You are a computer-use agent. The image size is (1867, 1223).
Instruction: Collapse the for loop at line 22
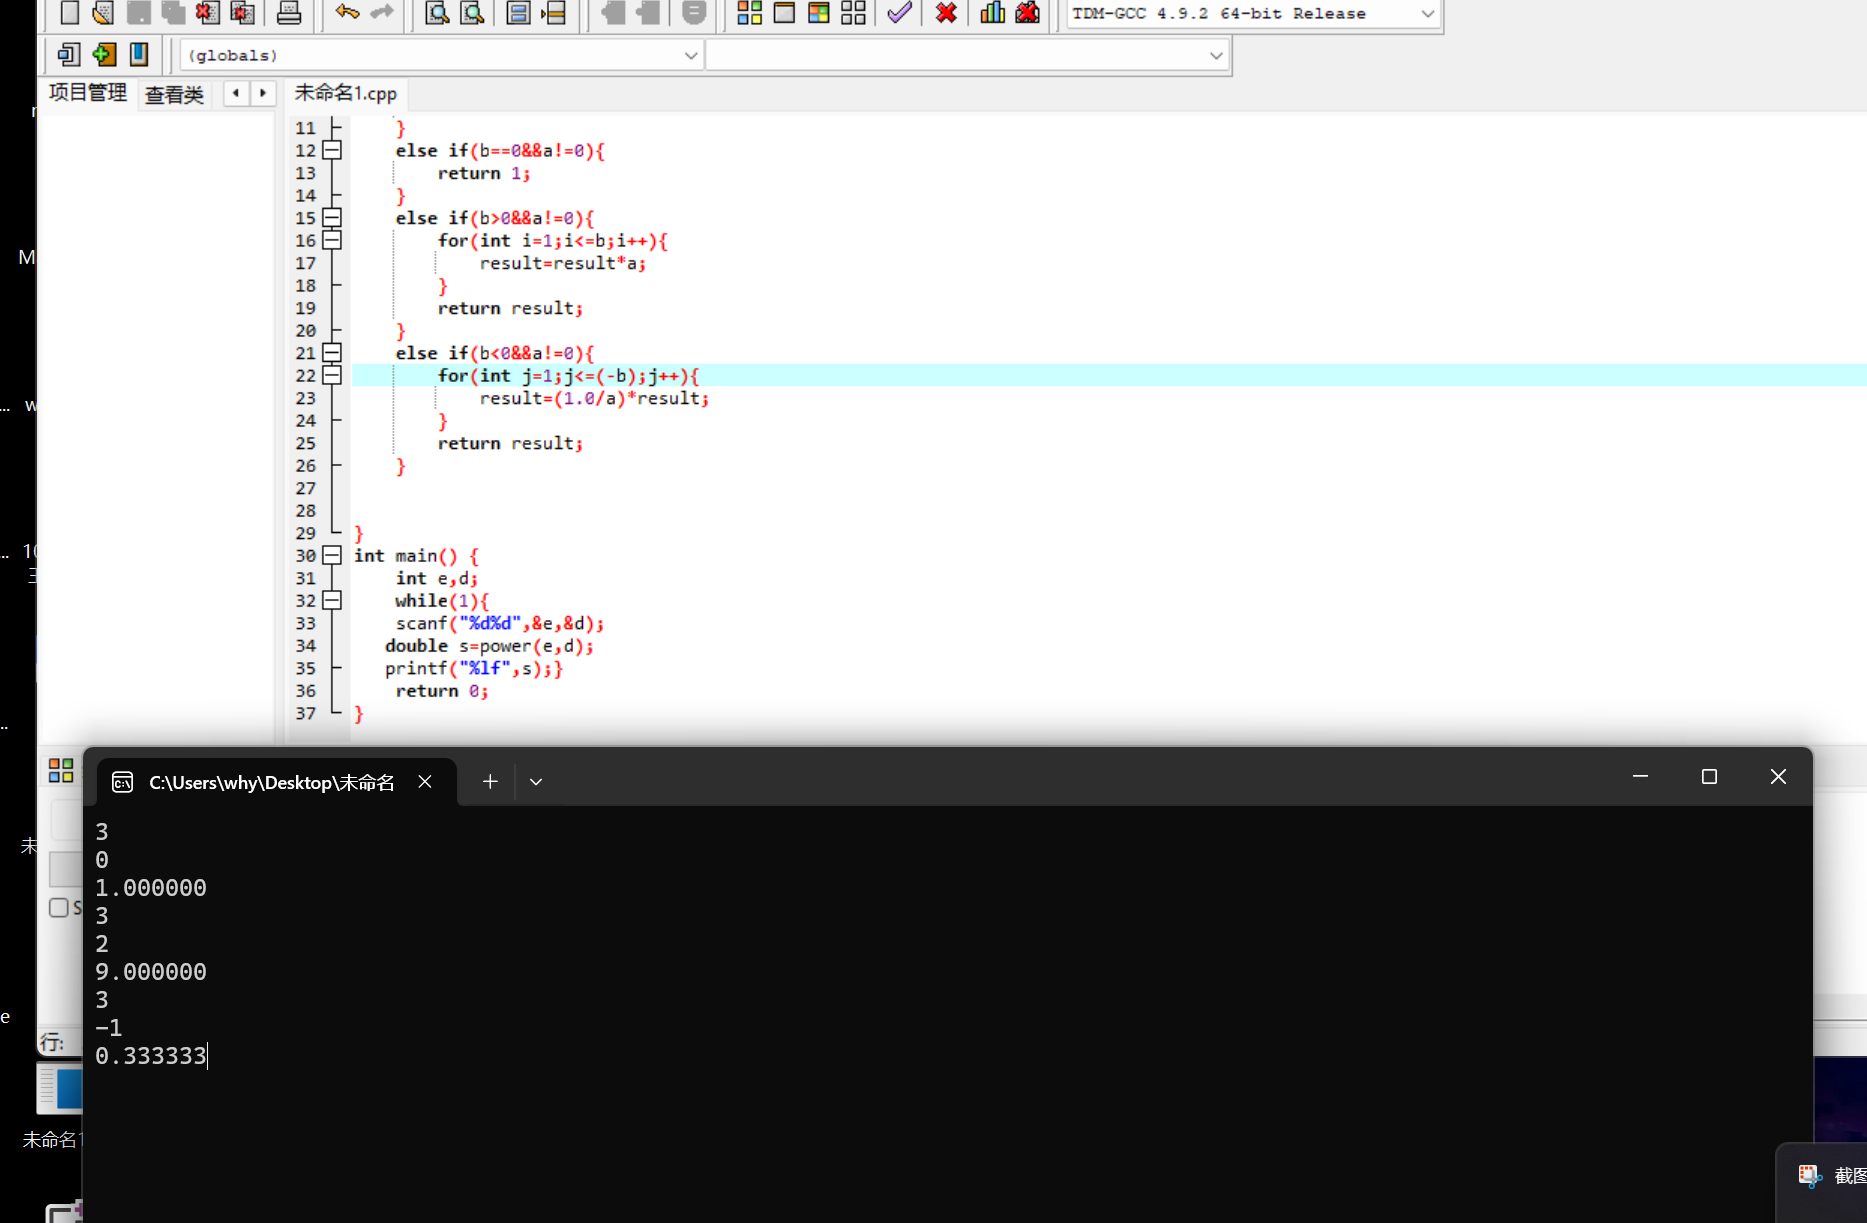point(332,375)
